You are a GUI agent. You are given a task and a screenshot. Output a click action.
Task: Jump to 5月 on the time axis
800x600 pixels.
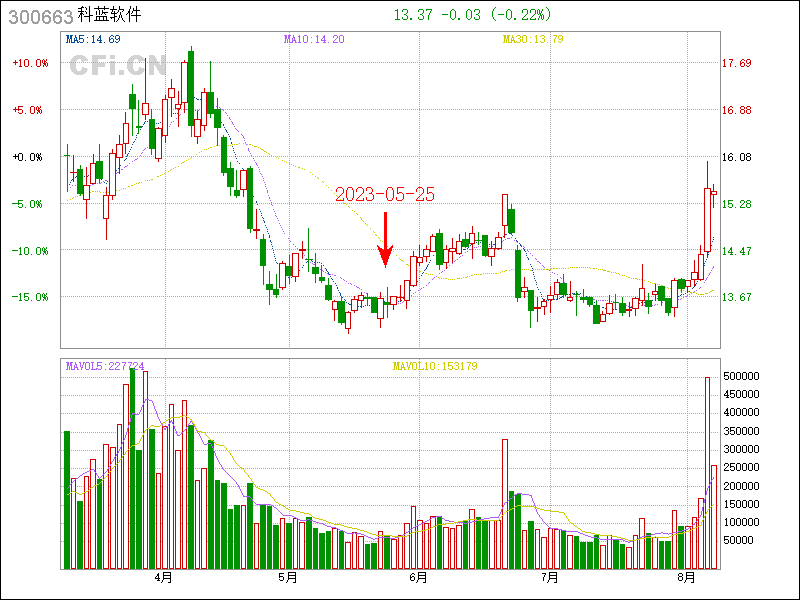click(x=288, y=577)
